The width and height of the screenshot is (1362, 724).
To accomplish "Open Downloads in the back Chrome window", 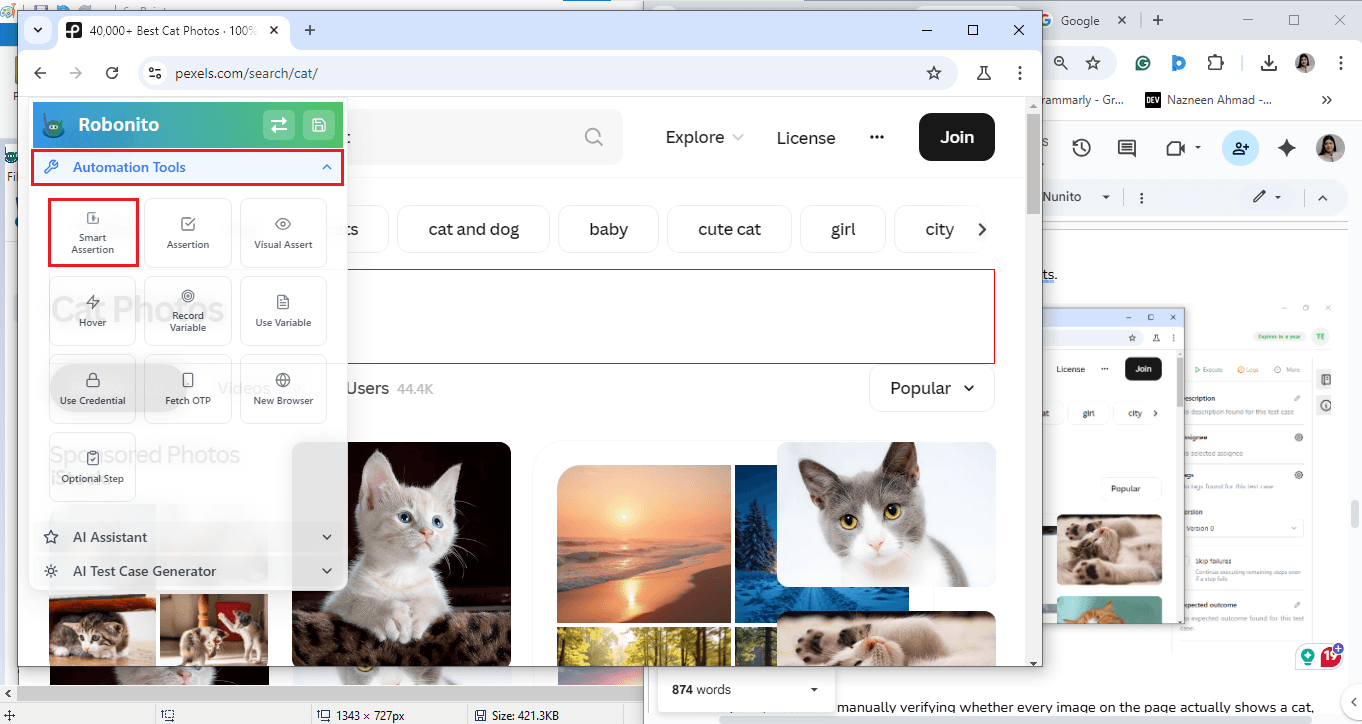I will click(1269, 63).
